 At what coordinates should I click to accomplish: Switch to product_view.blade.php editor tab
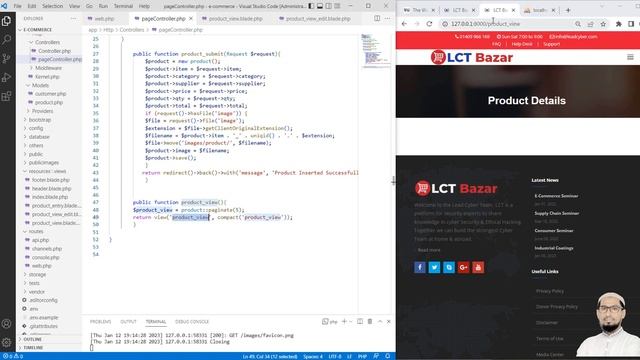pos(235,19)
